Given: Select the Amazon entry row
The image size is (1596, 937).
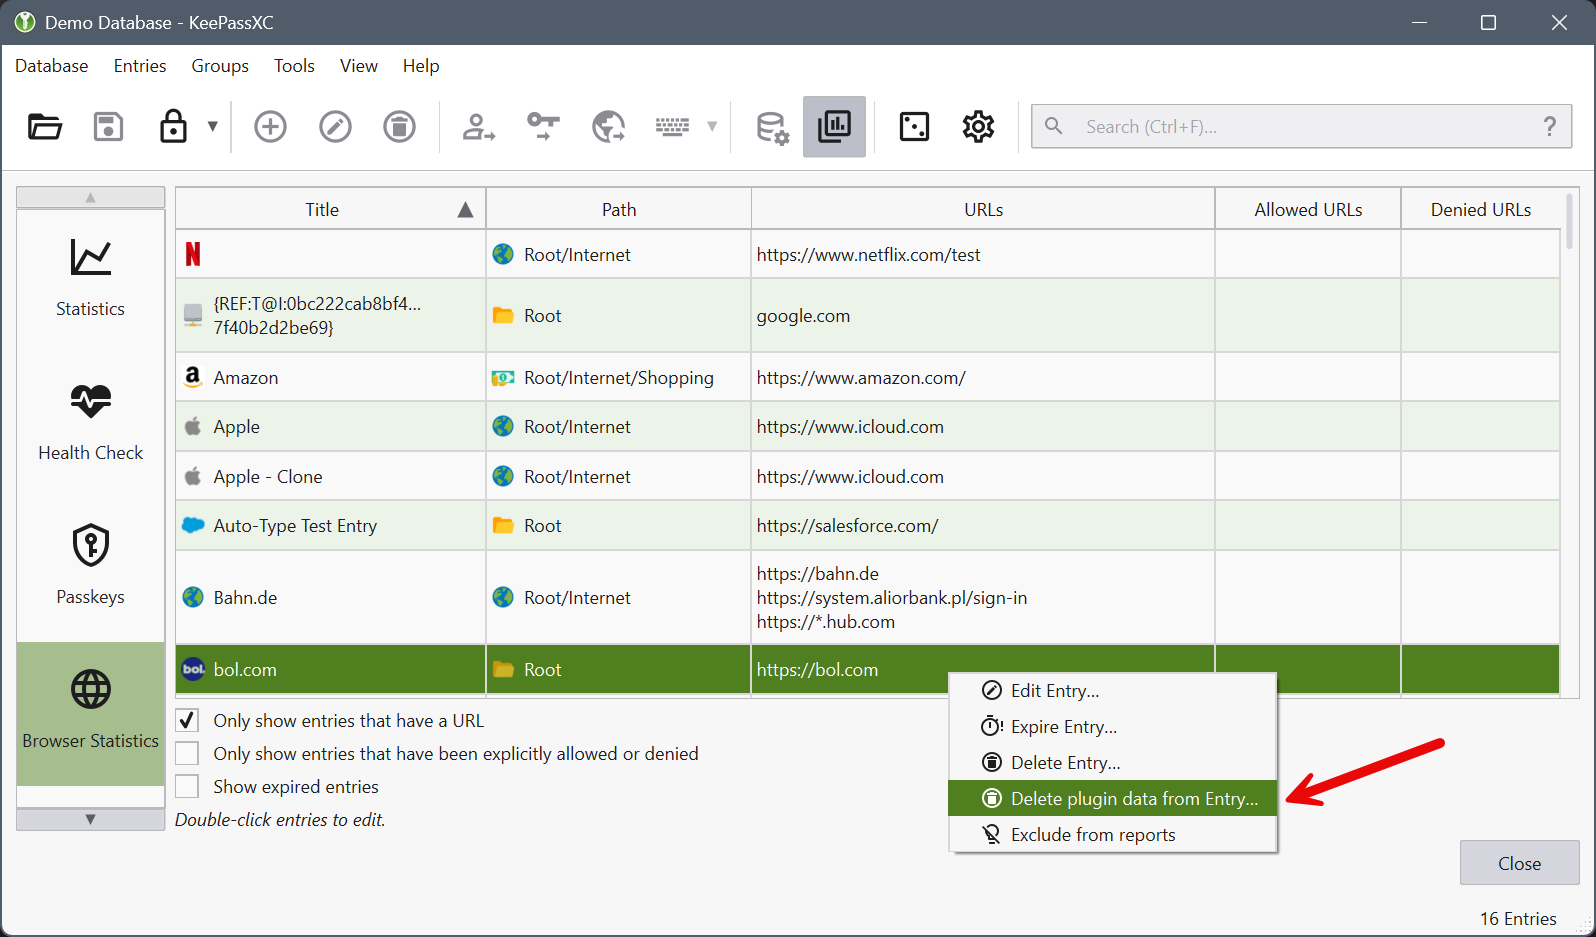Looking at the screenshot, I should tap(868, 377).
